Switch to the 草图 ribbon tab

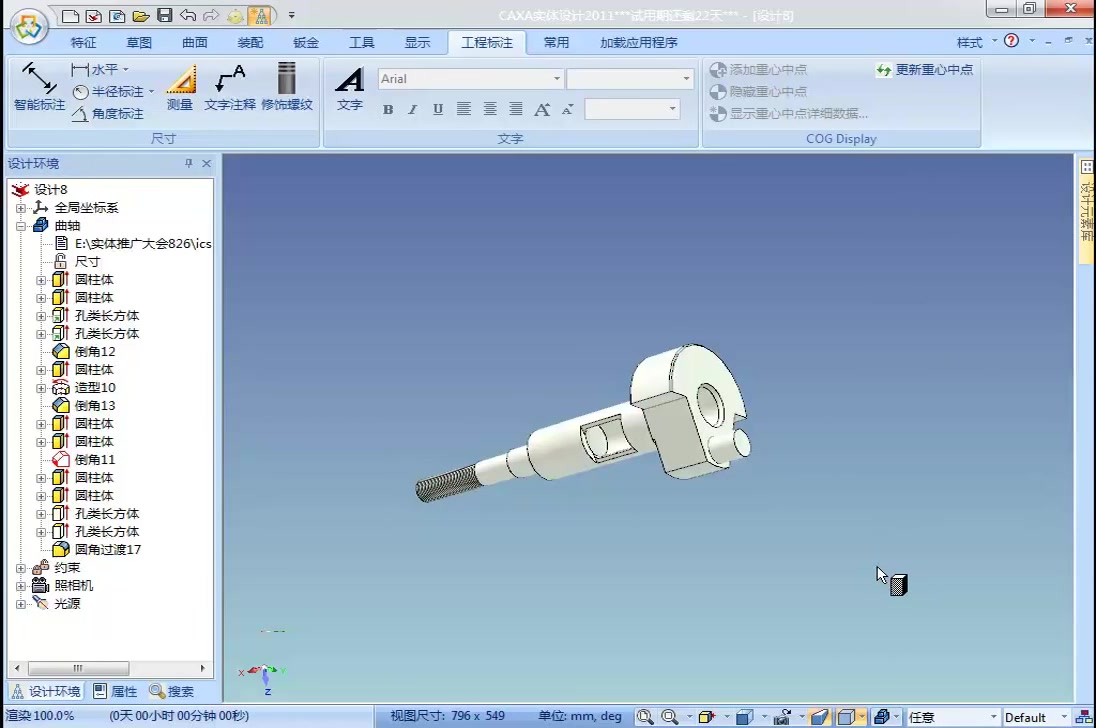(x=139, y=43)
